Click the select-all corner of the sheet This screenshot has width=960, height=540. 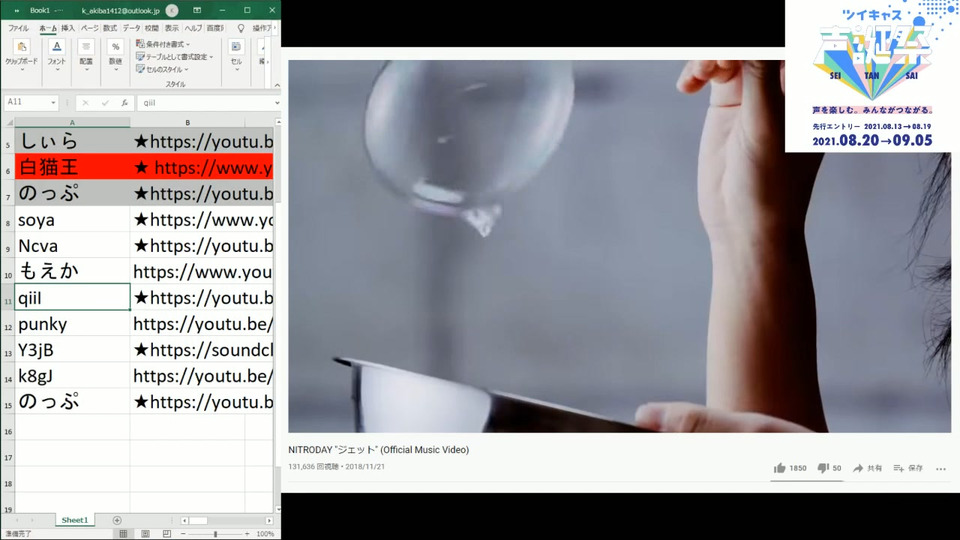[7, 122]
